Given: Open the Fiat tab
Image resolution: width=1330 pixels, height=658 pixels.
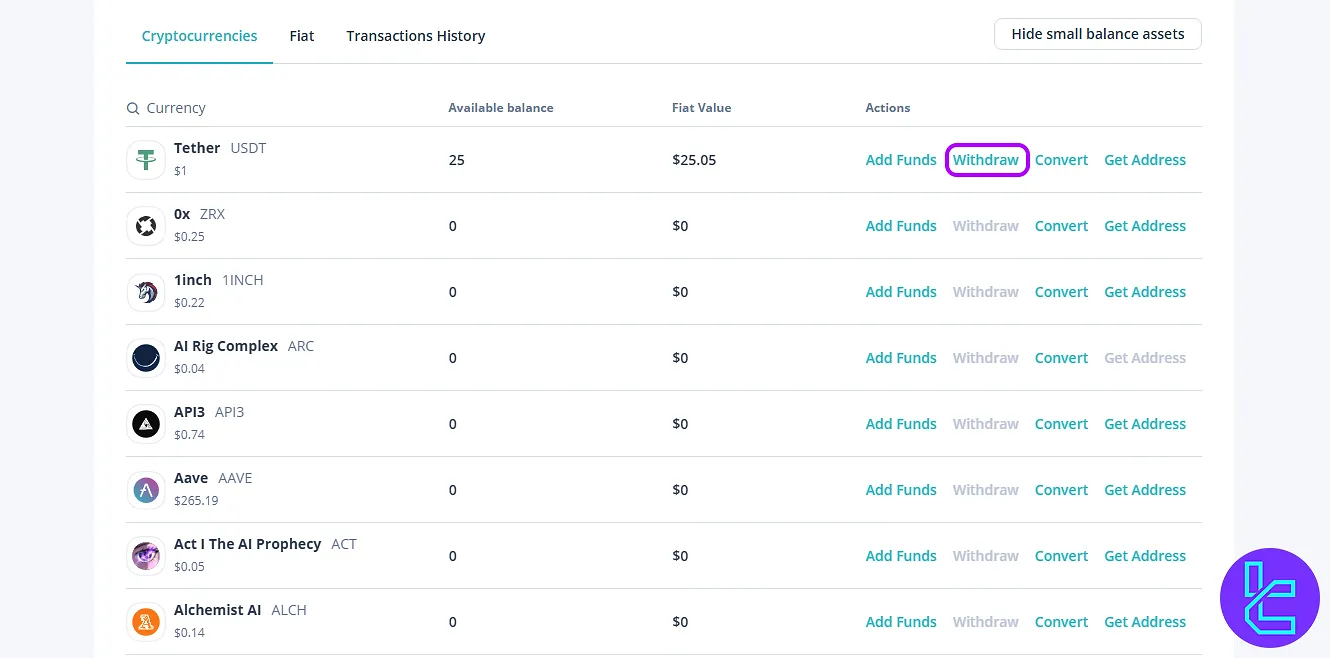Looking at the screenshot, I should [302, 36].
